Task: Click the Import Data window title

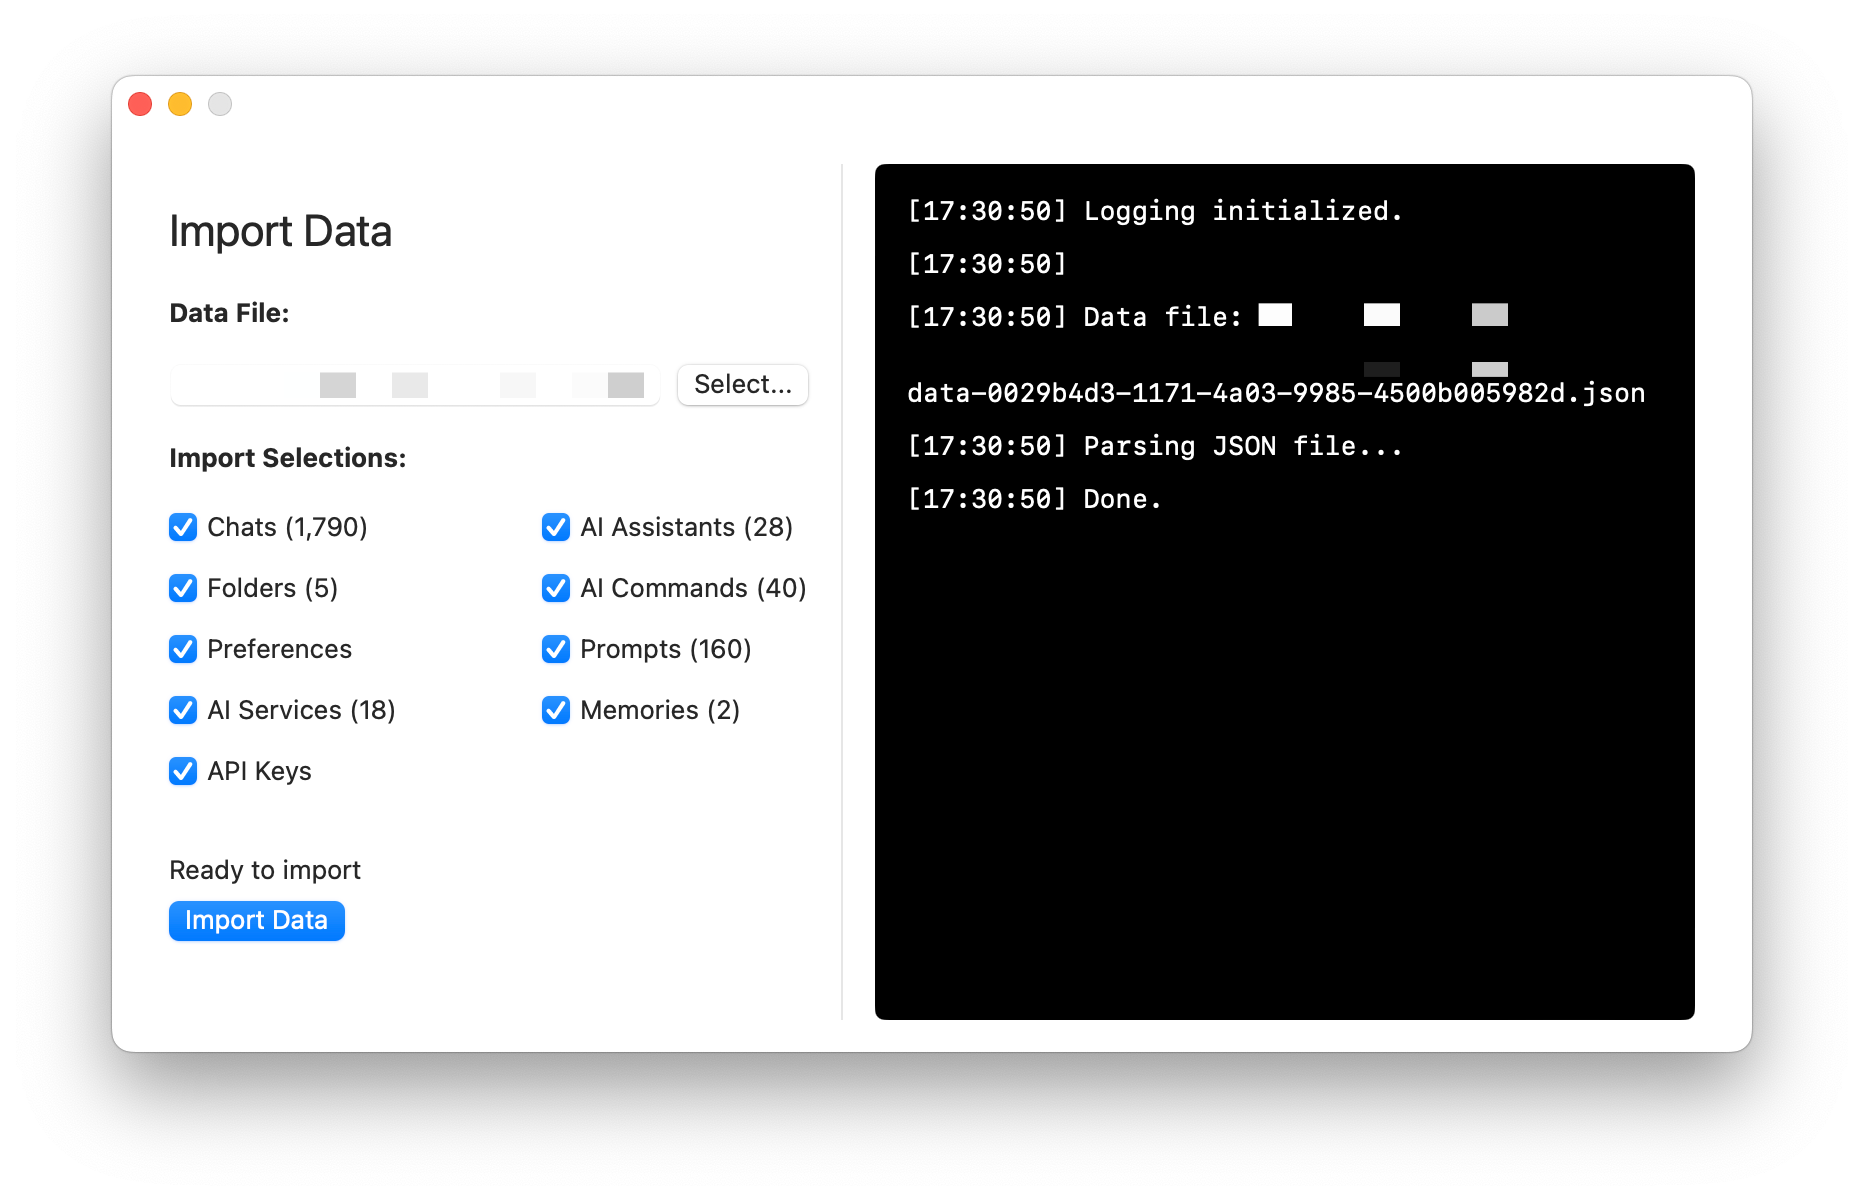Action: click(x=281, y=231)
